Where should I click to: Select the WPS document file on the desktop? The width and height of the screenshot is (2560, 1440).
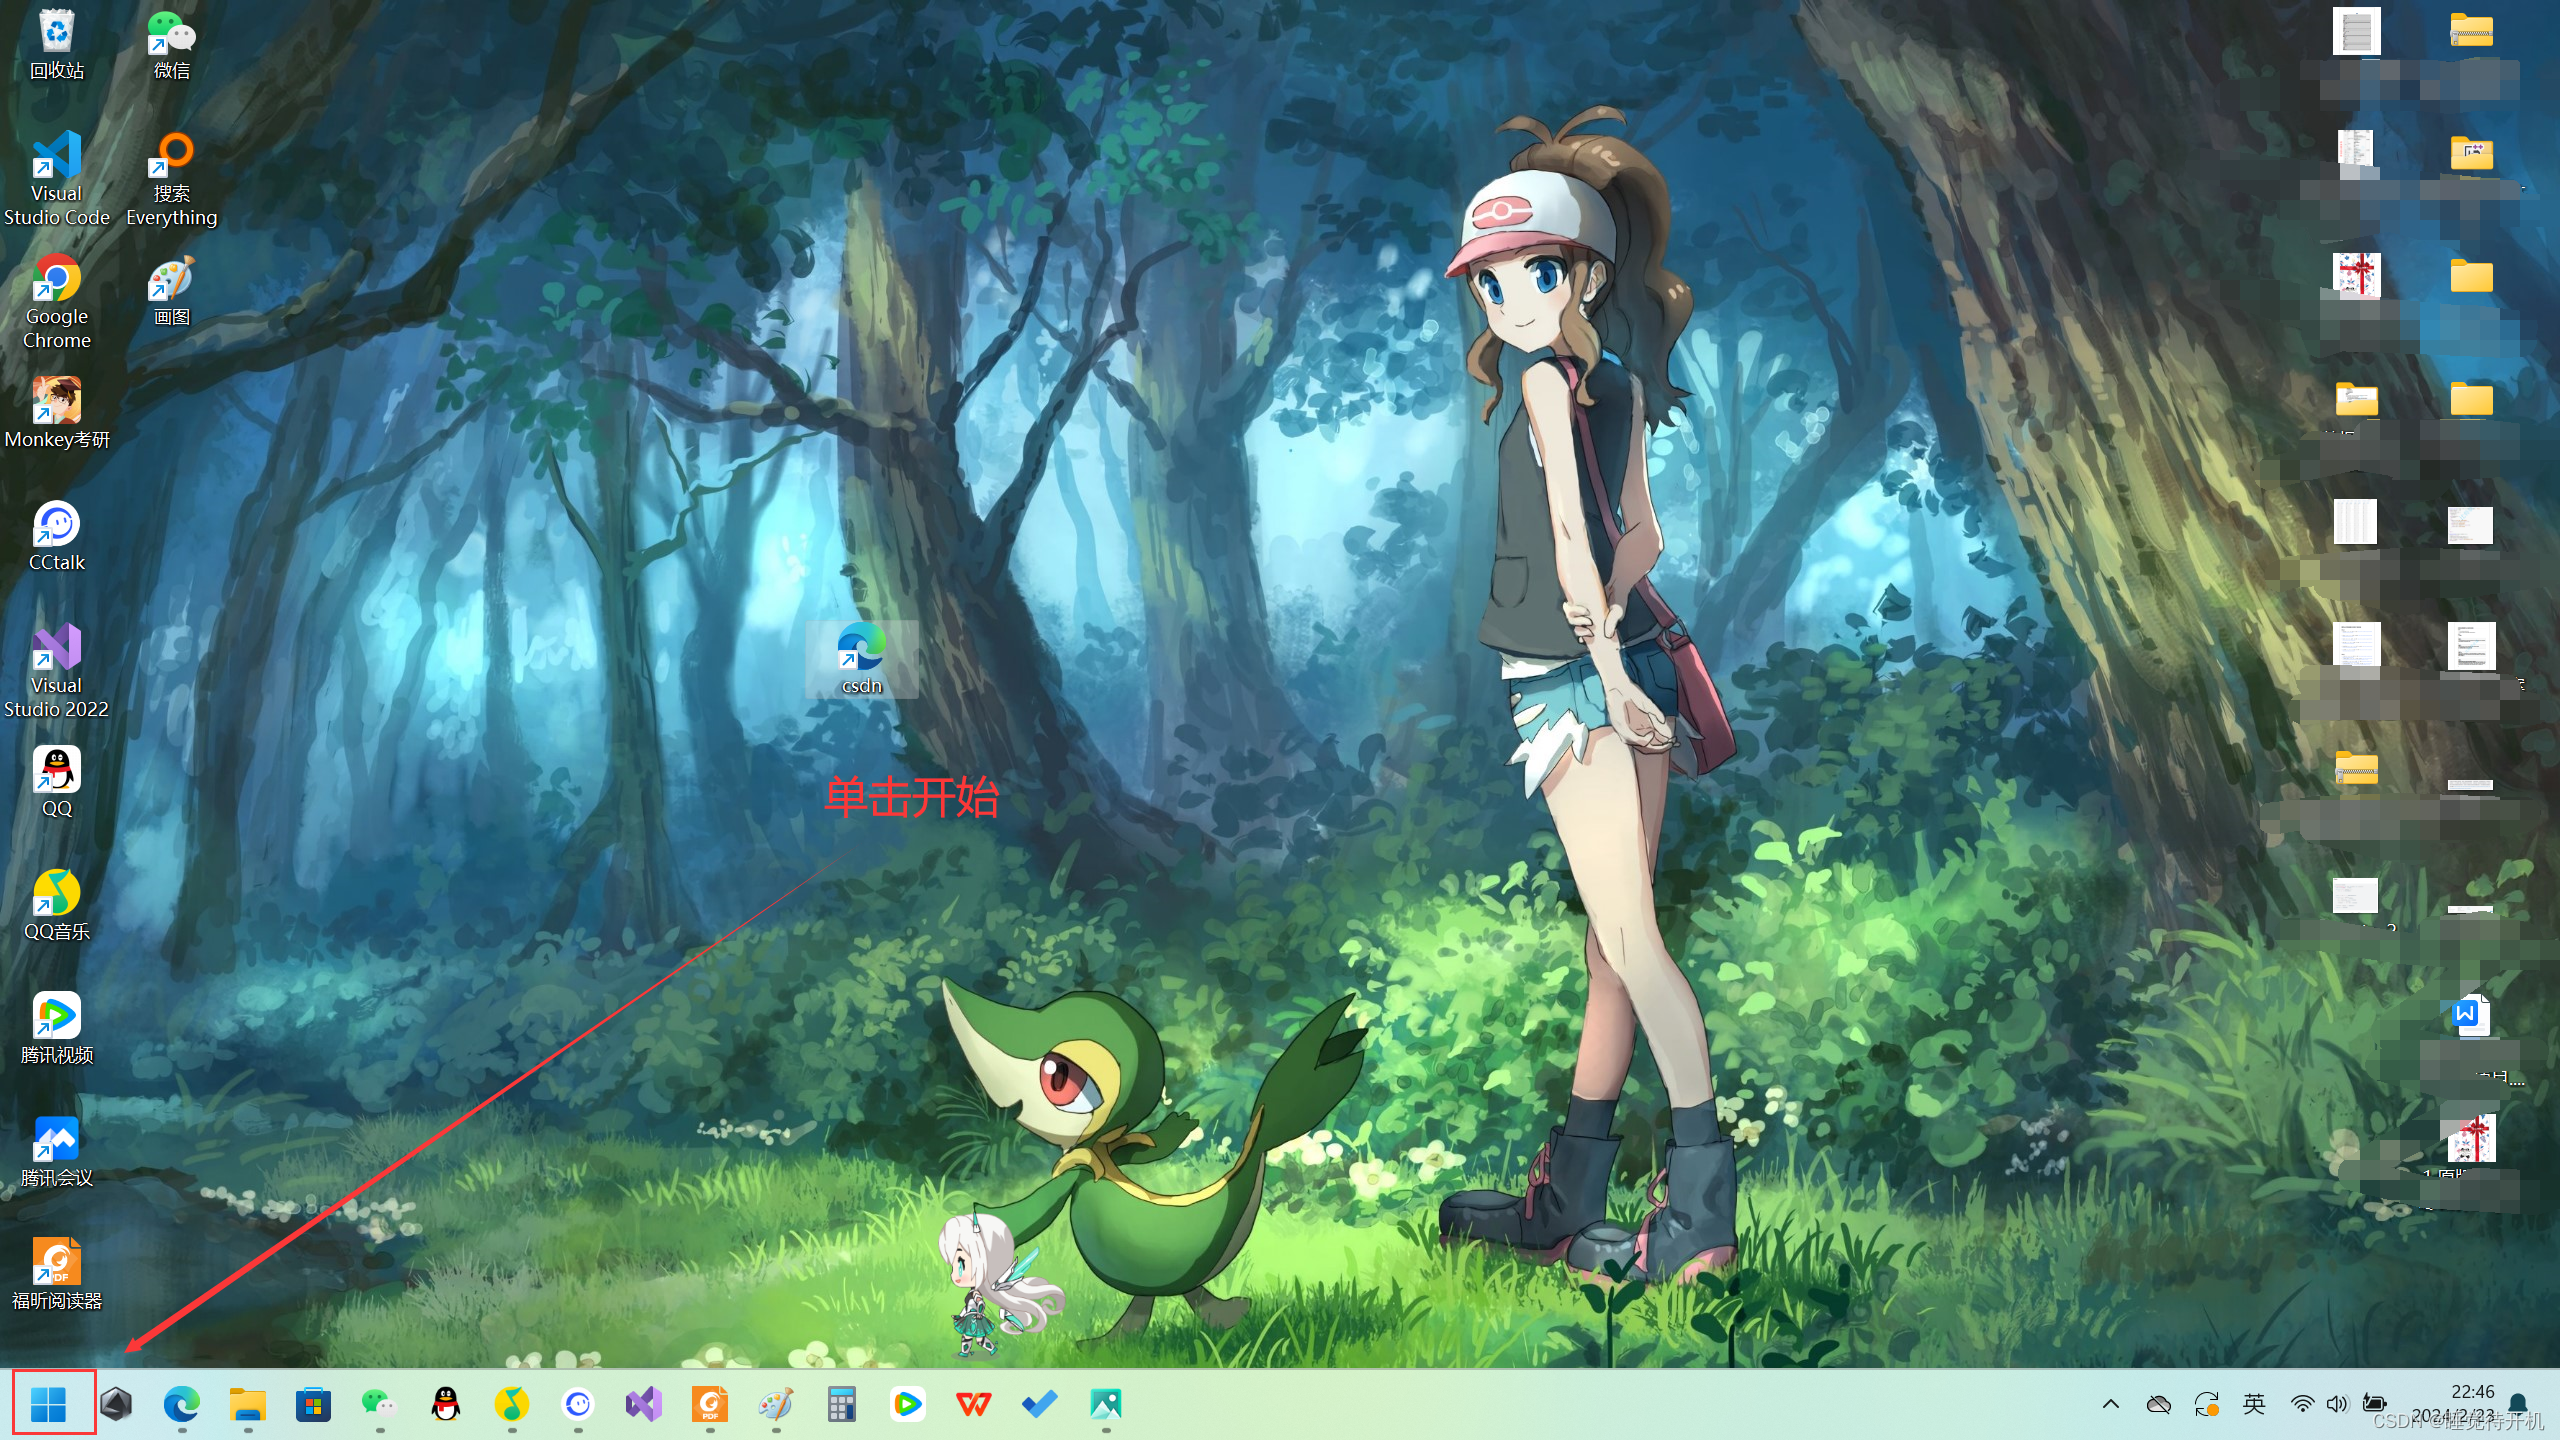2471,1017
